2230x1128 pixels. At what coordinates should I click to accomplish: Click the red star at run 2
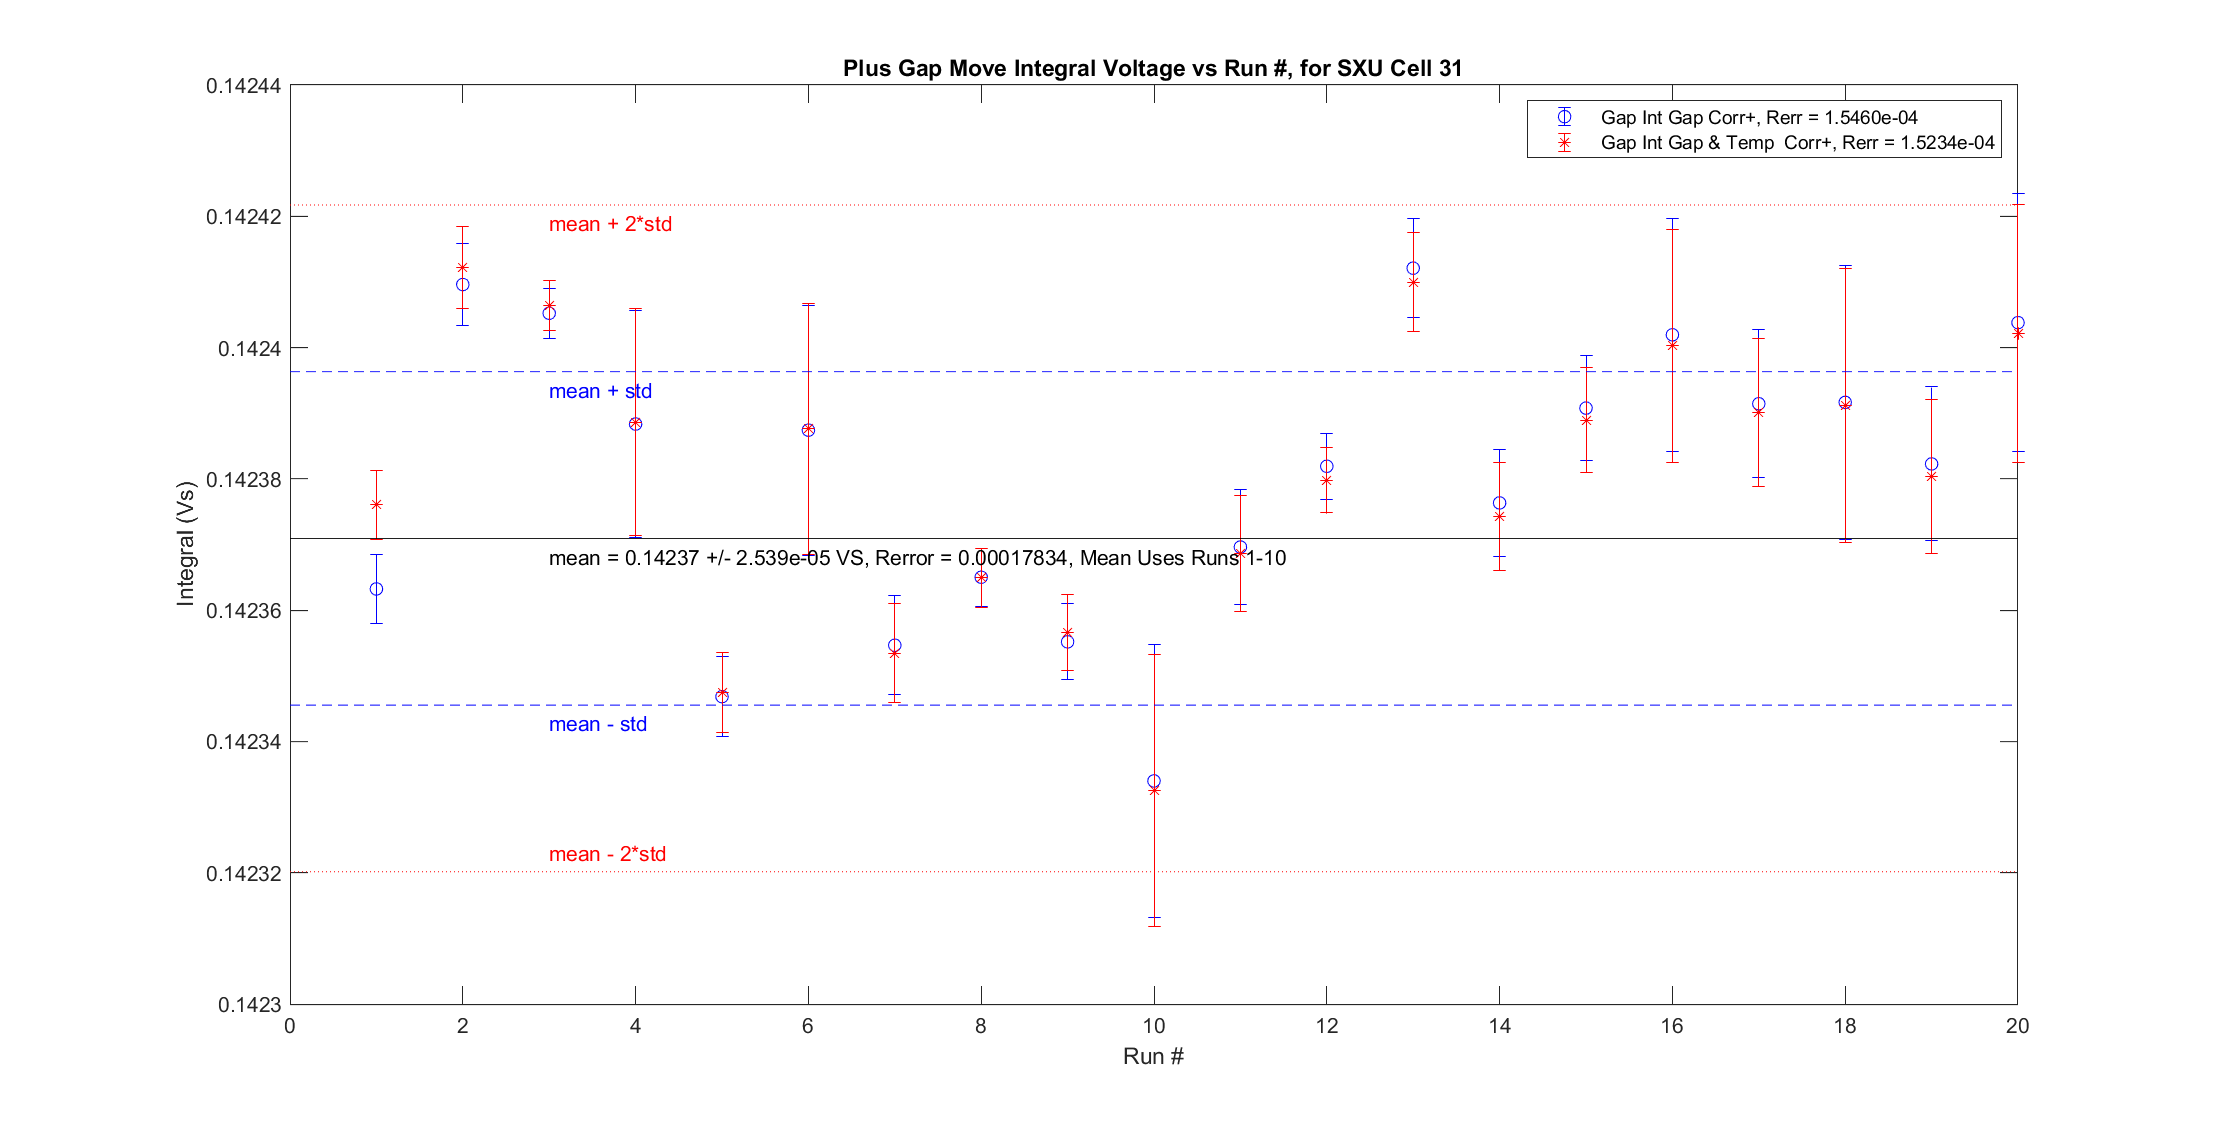pos(462,267)
